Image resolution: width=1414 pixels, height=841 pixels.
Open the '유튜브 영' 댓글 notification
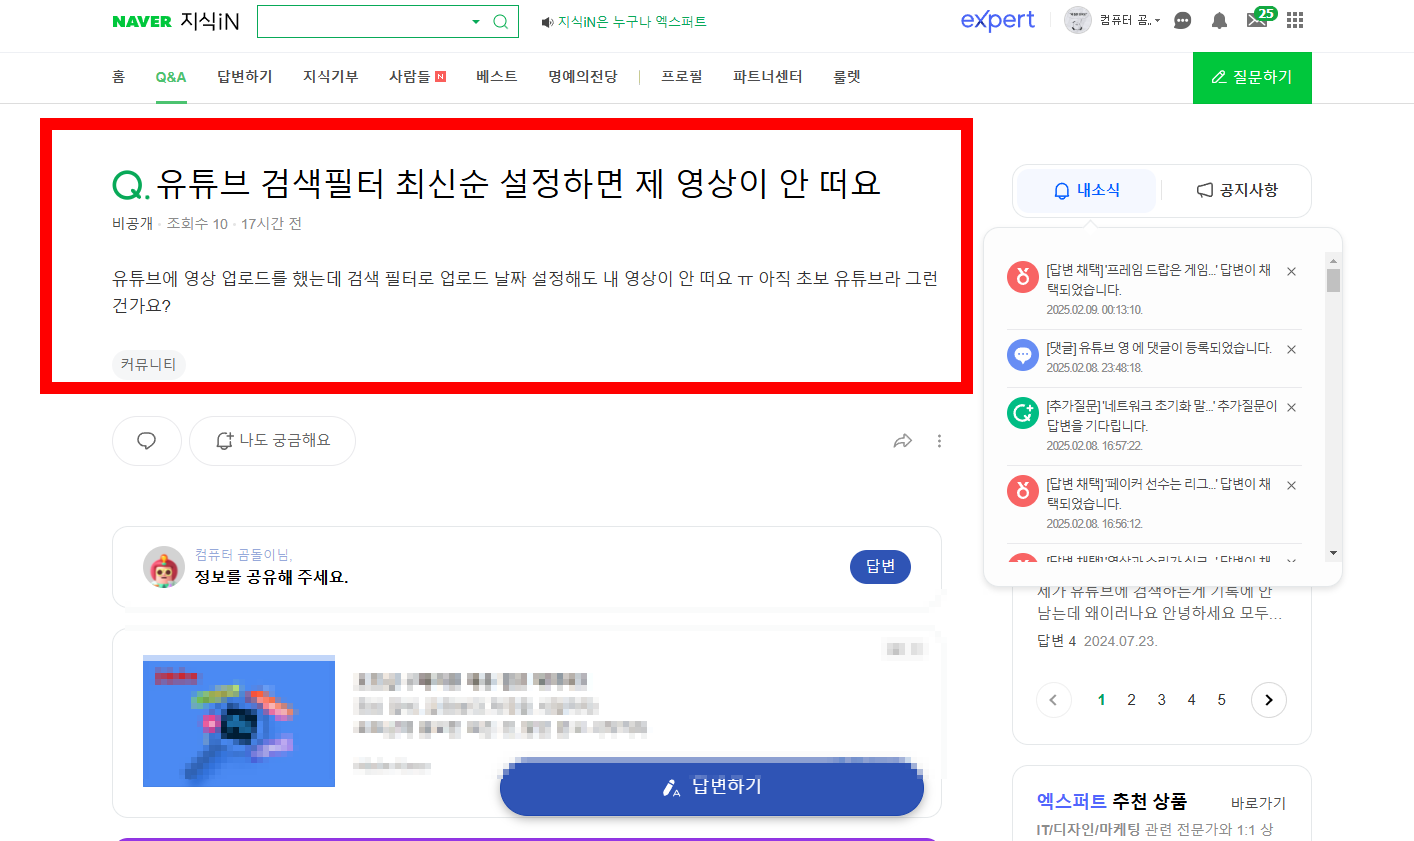[x=1159, y=348]
